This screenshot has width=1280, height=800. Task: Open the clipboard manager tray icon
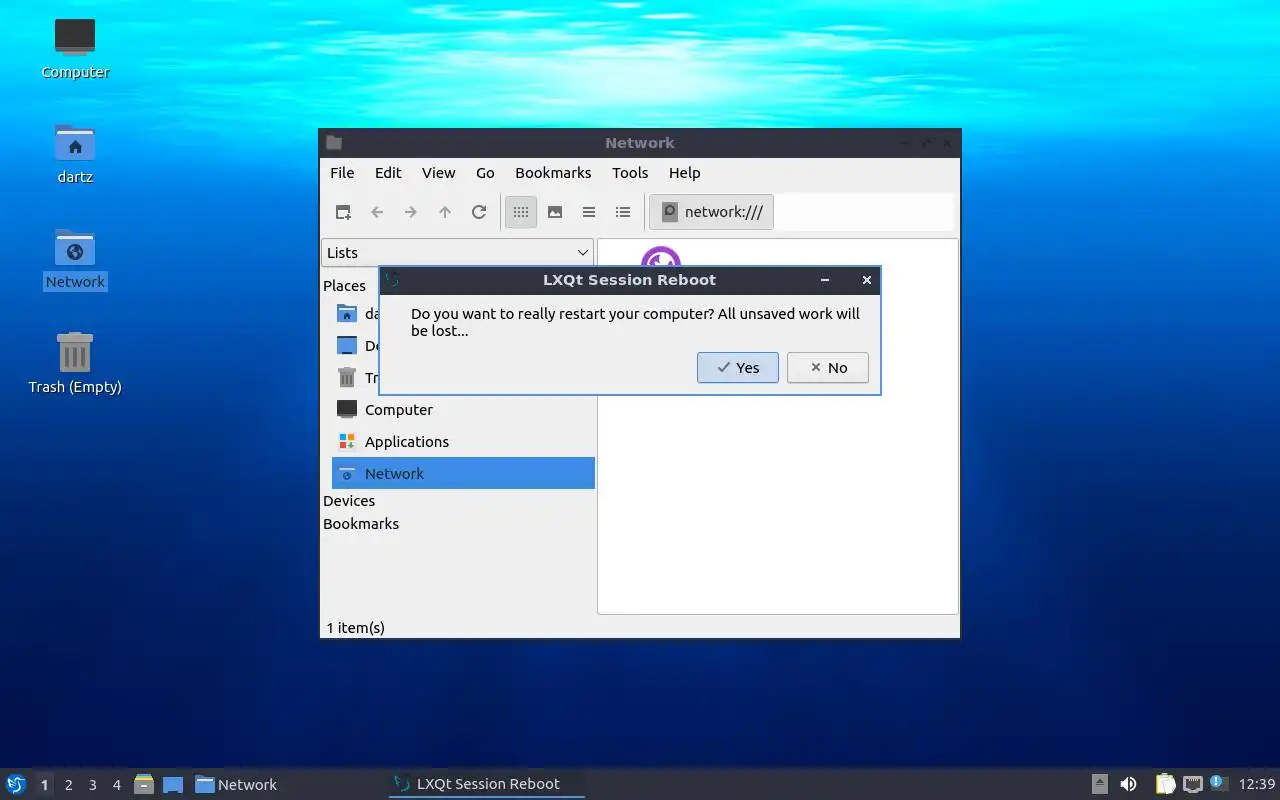tap(1166, 784)
